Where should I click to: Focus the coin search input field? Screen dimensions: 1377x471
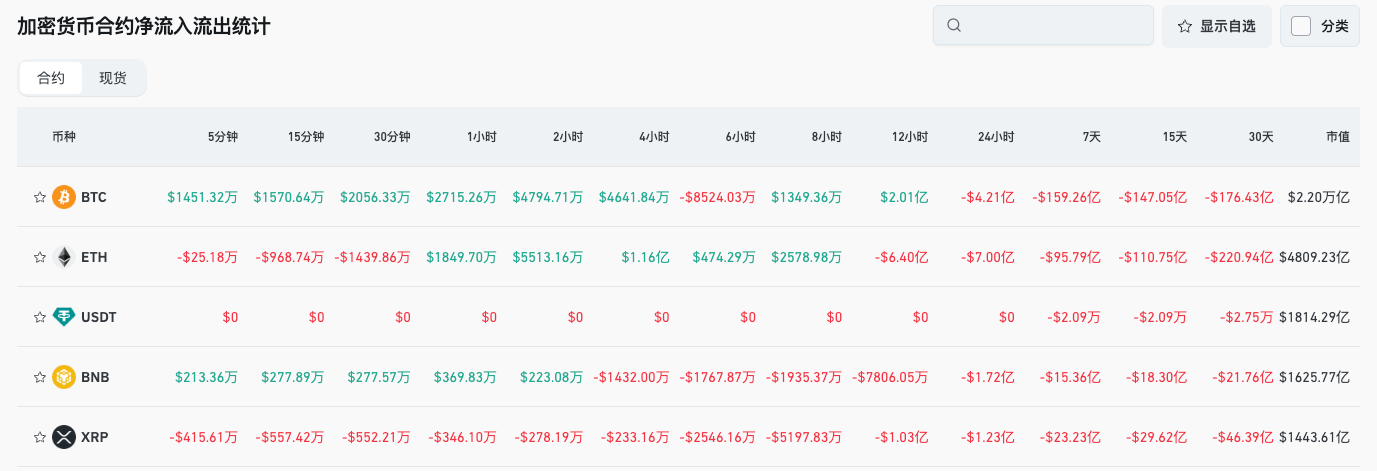[x=1055, y=26]
